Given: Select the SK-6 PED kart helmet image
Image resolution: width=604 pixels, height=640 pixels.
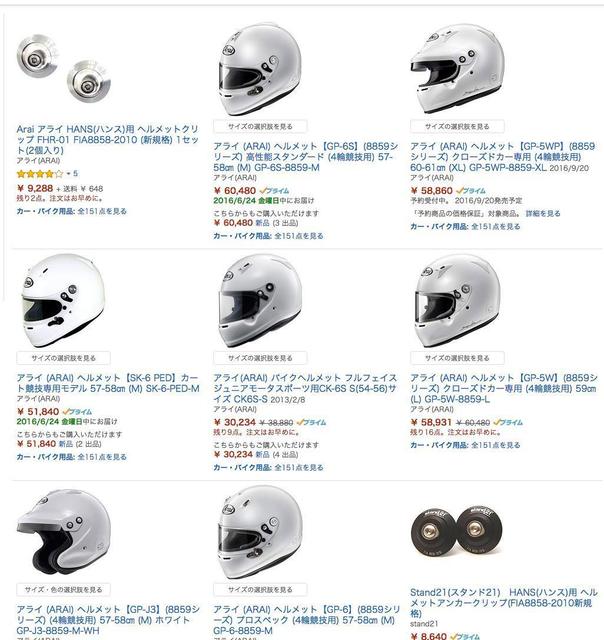Looking at the screenshot, I should pos(63,300).
